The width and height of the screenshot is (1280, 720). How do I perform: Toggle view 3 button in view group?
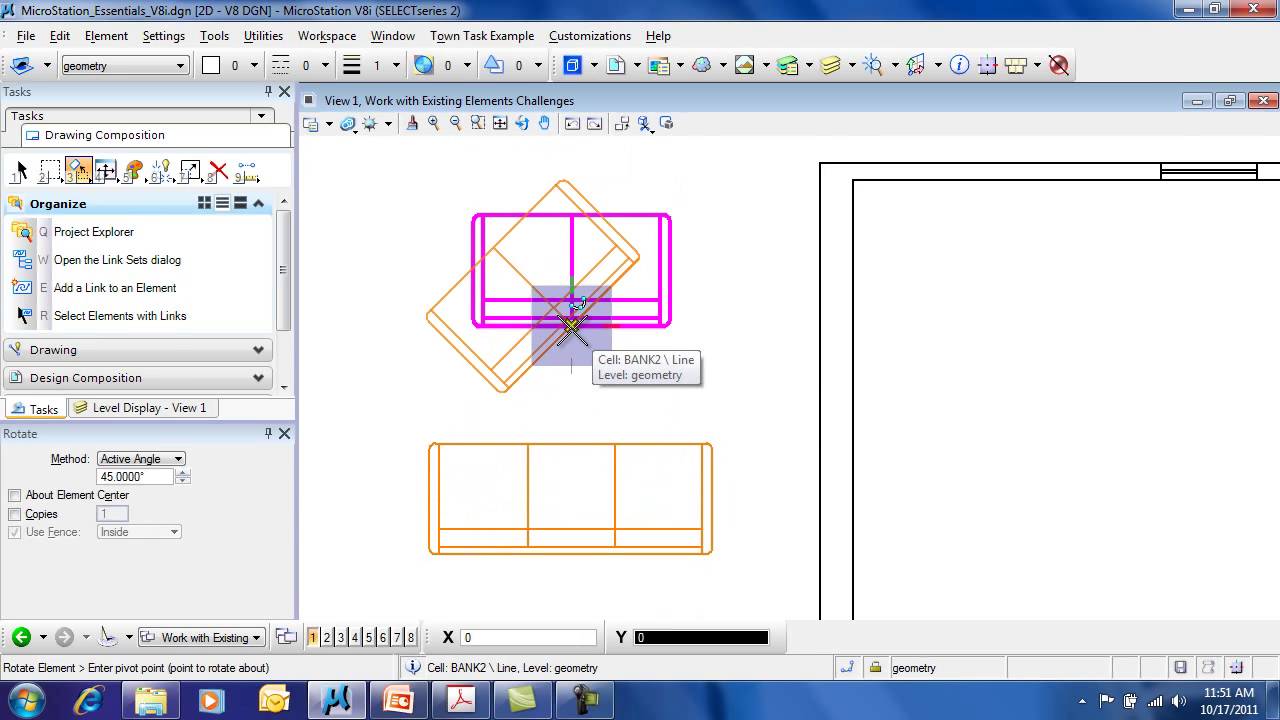[x=341, y=637]
